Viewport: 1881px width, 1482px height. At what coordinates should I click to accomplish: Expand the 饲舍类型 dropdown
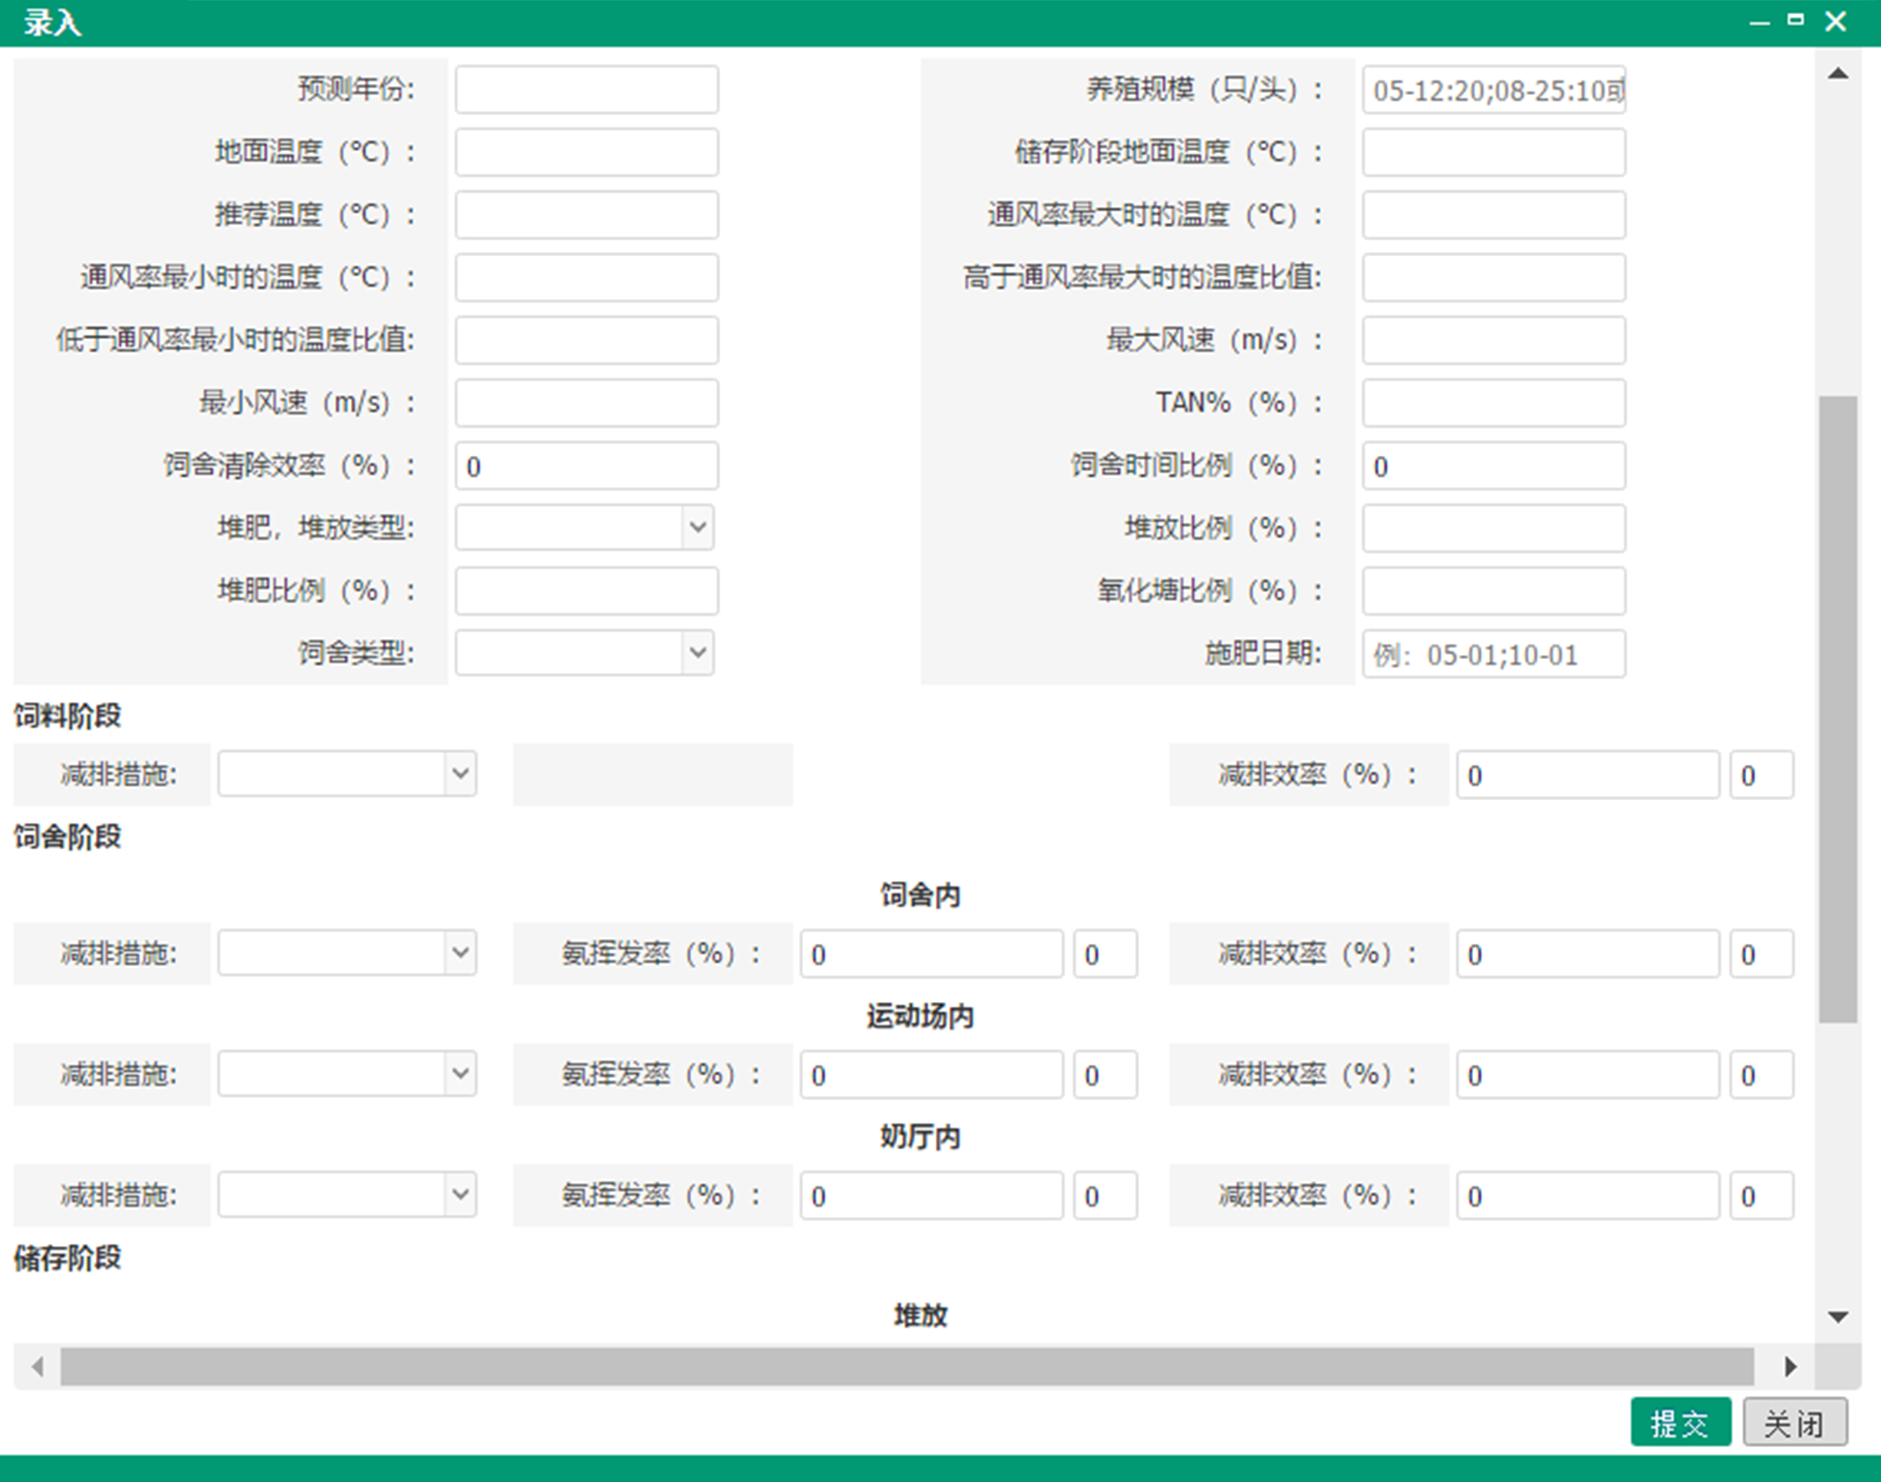click(x=584, y=653)
